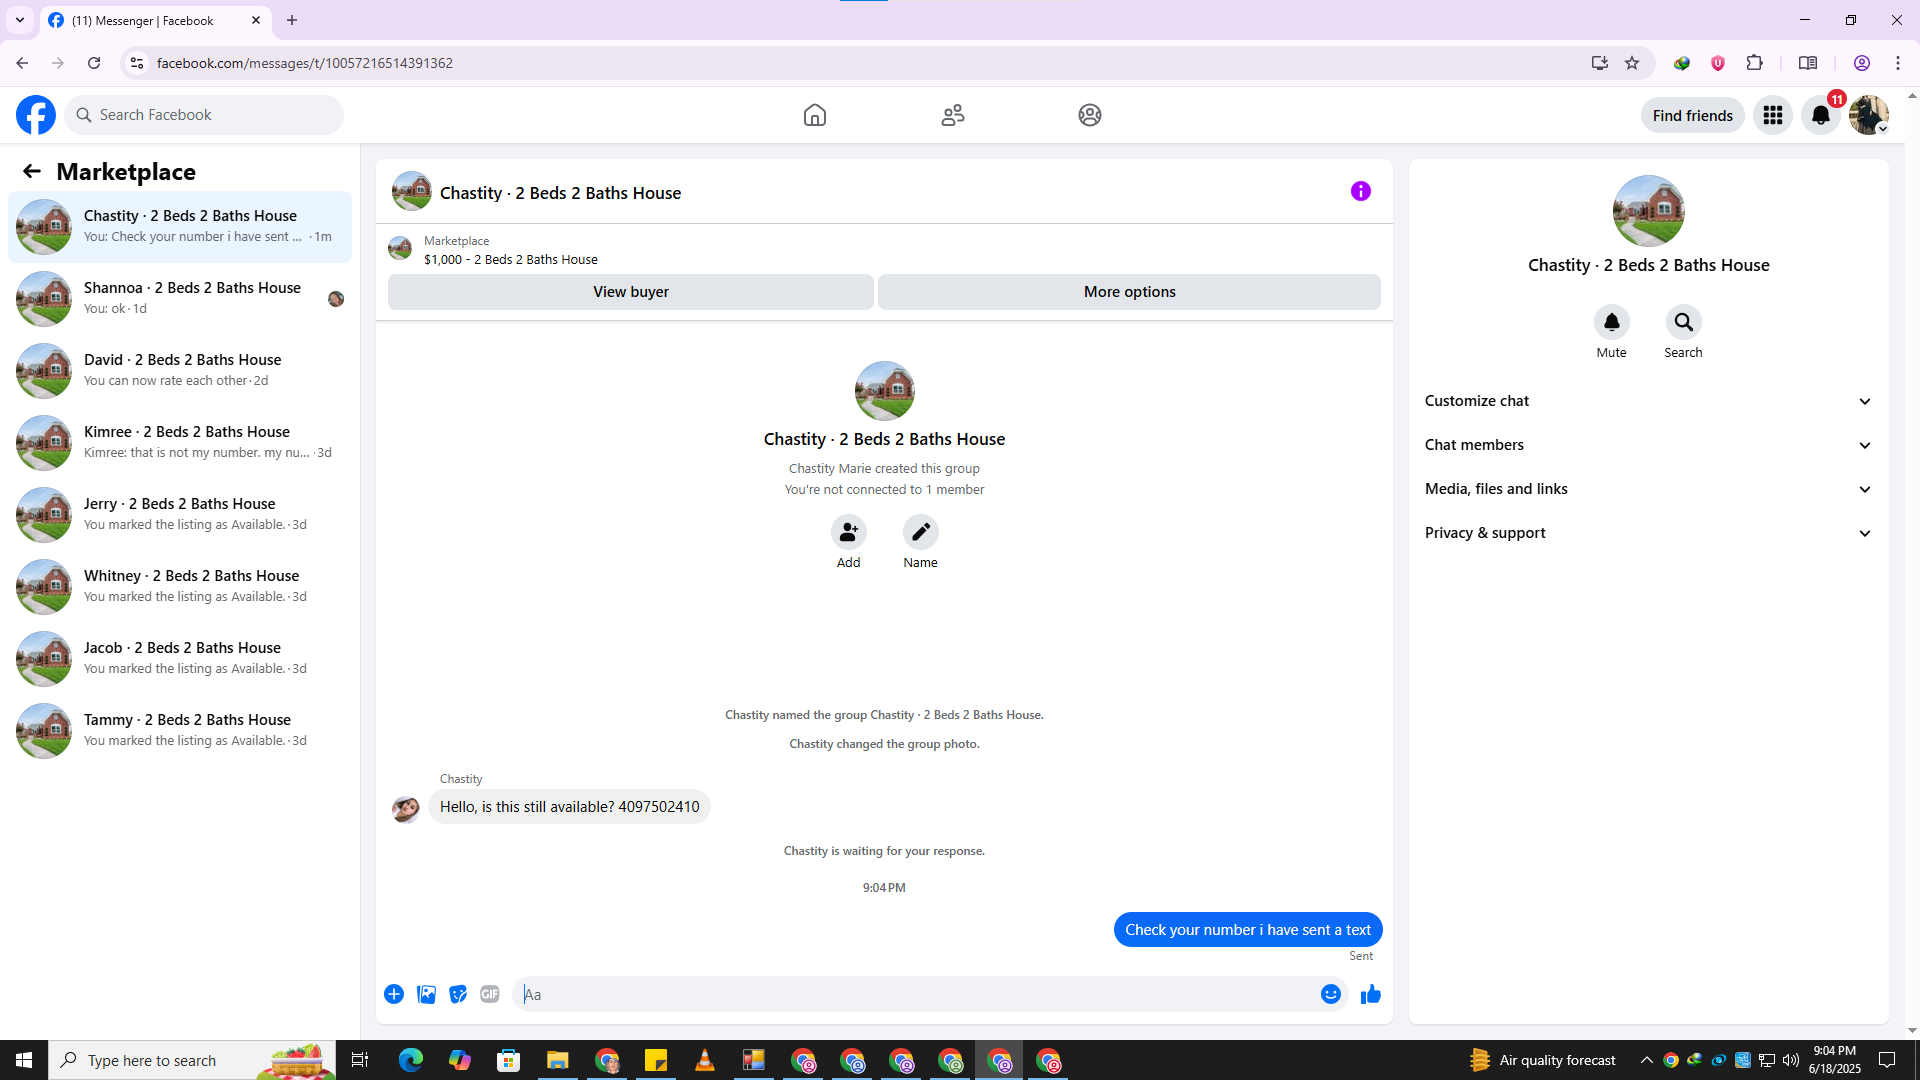Choose a sticker in composer
The width and height of the screenshot is (1920, 1080).
pos(458,994)
